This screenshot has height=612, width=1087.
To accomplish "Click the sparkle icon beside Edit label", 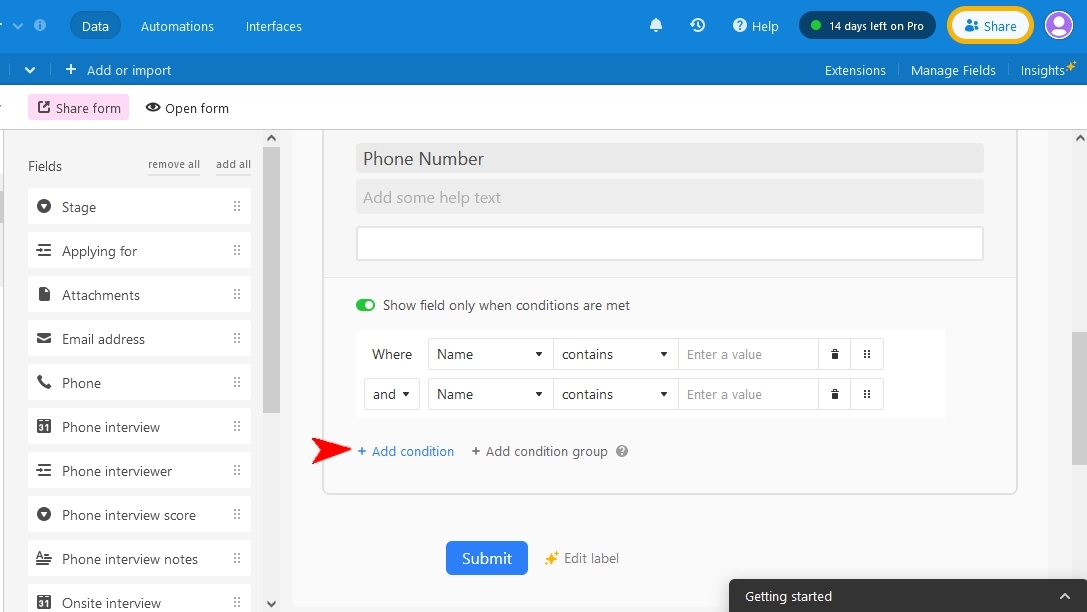I will pos(551,558).
